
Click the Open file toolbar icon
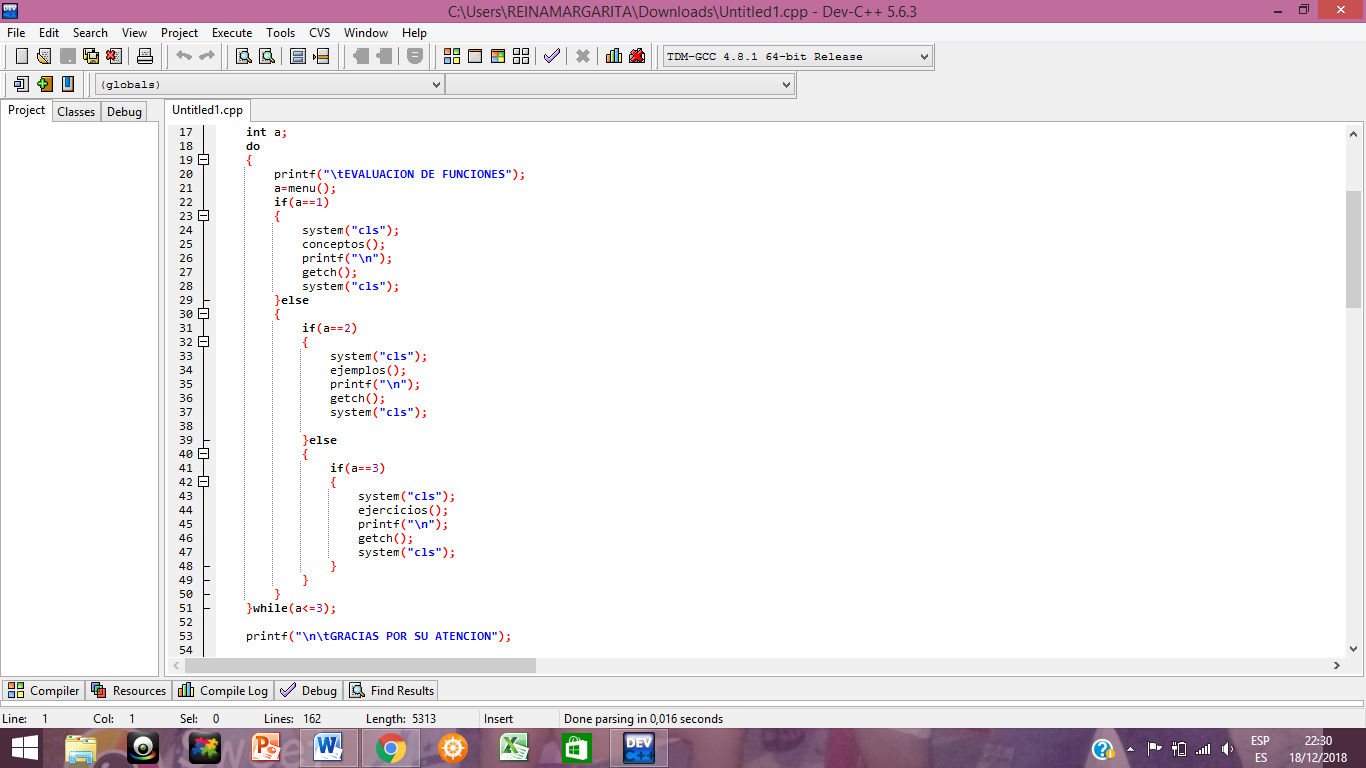click(44, 56)
